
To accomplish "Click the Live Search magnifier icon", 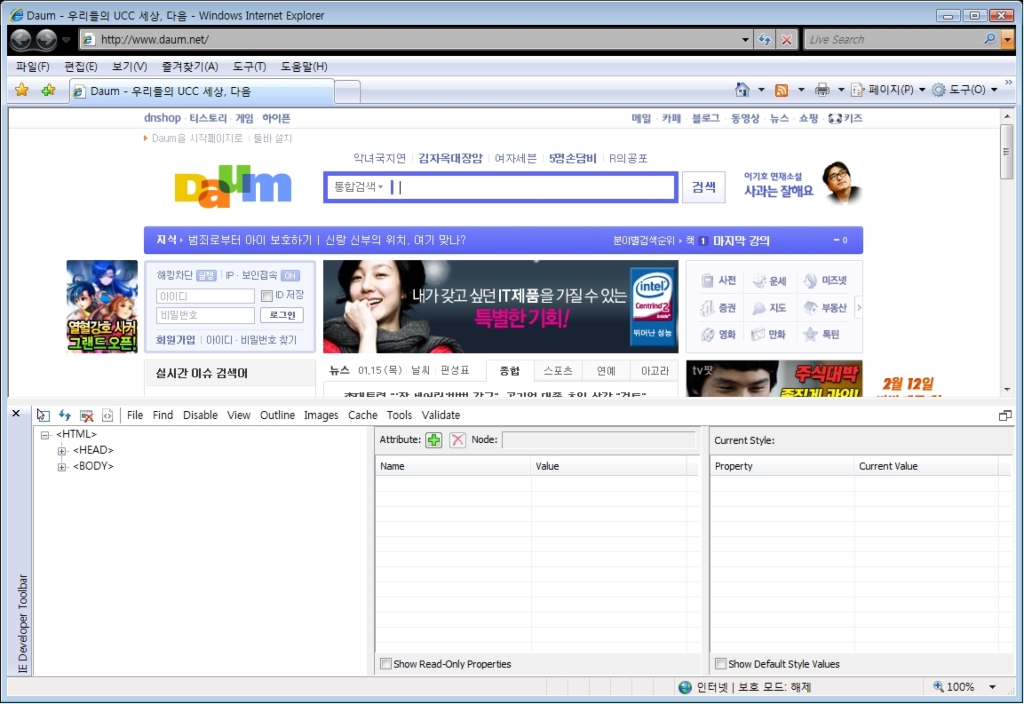I will tap(990, 39).
